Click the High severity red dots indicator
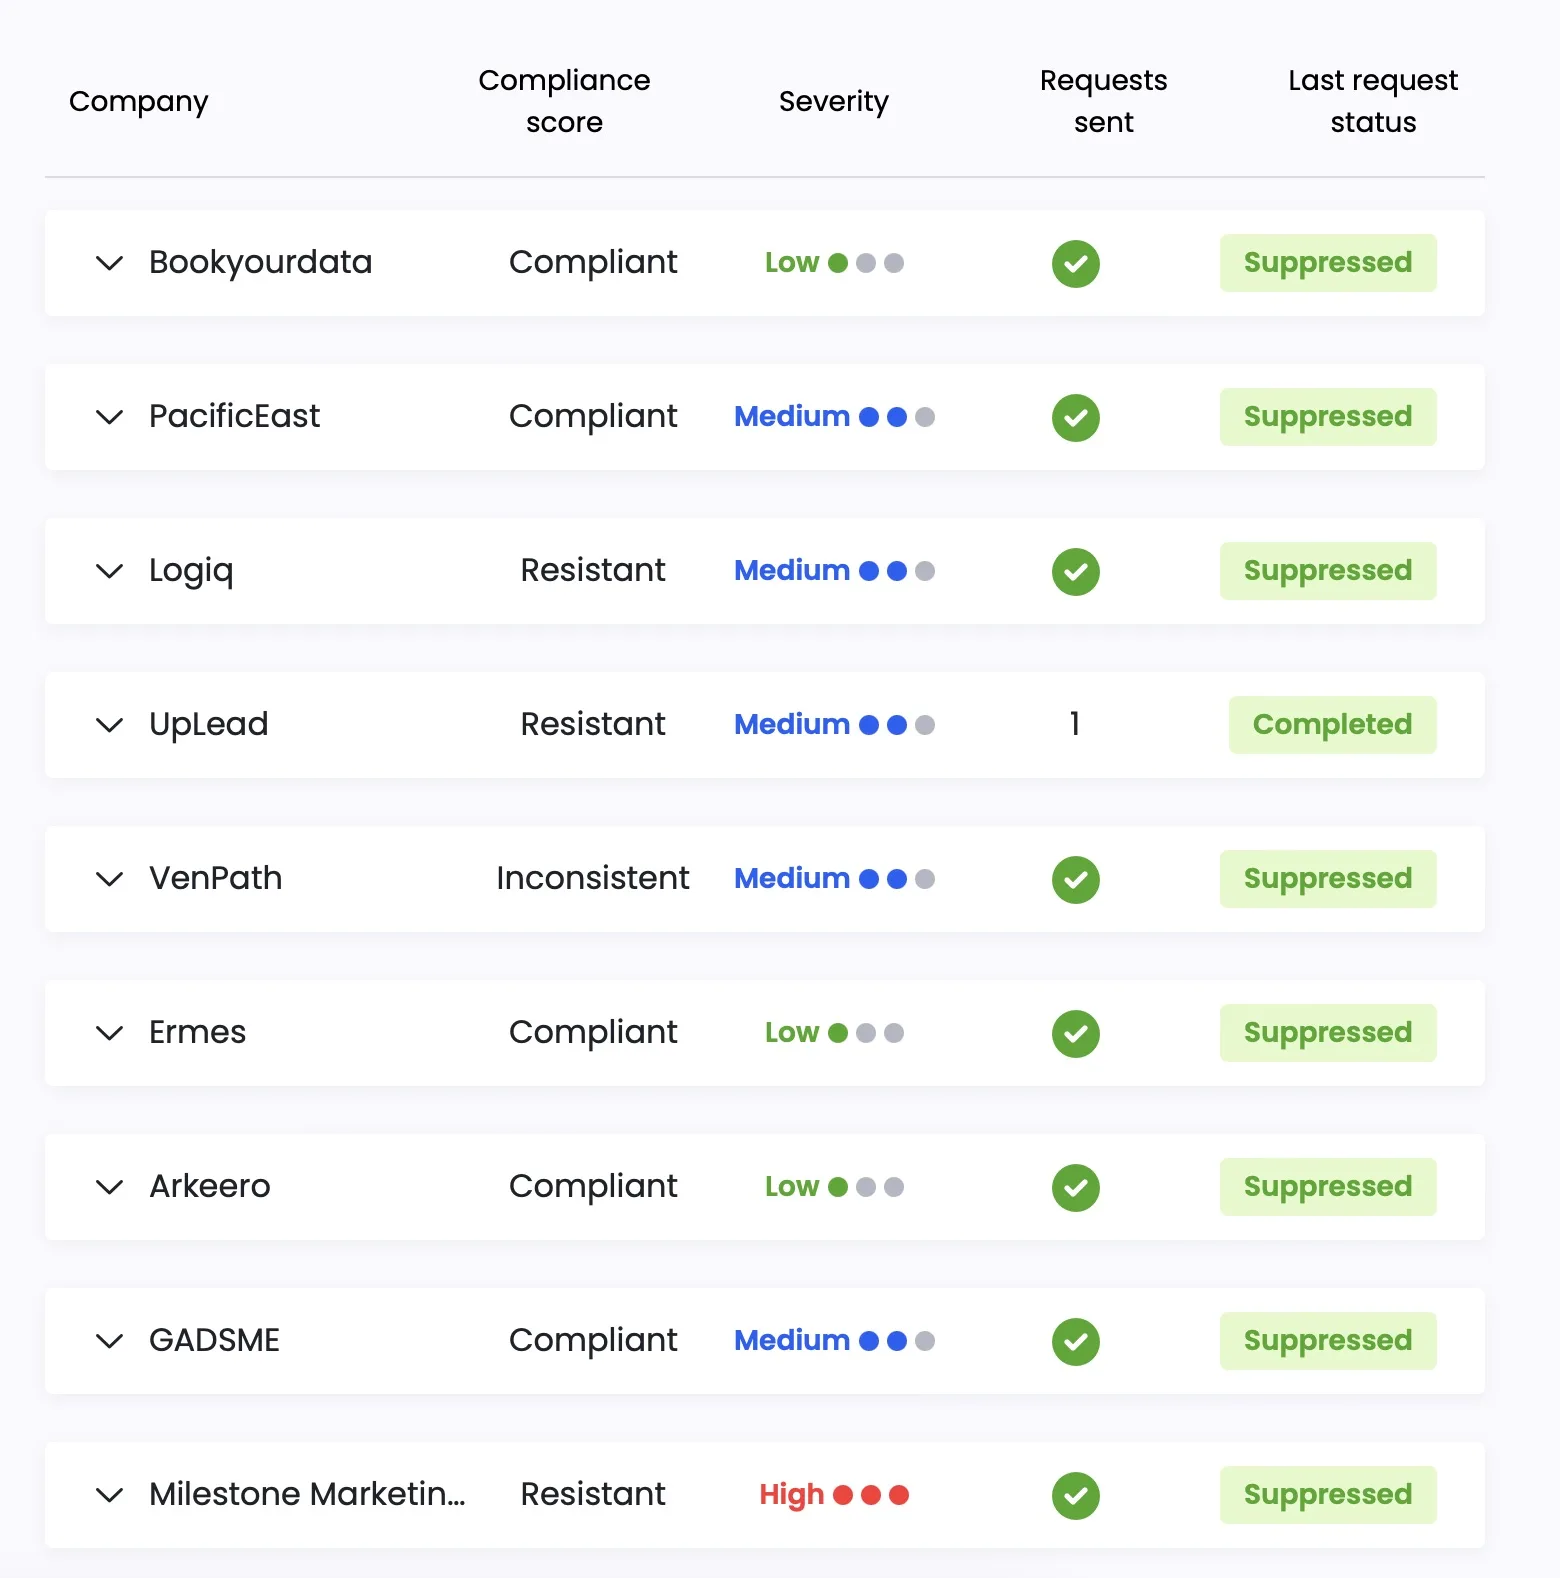1560x1578 pixels. (x=870, y=1495)
